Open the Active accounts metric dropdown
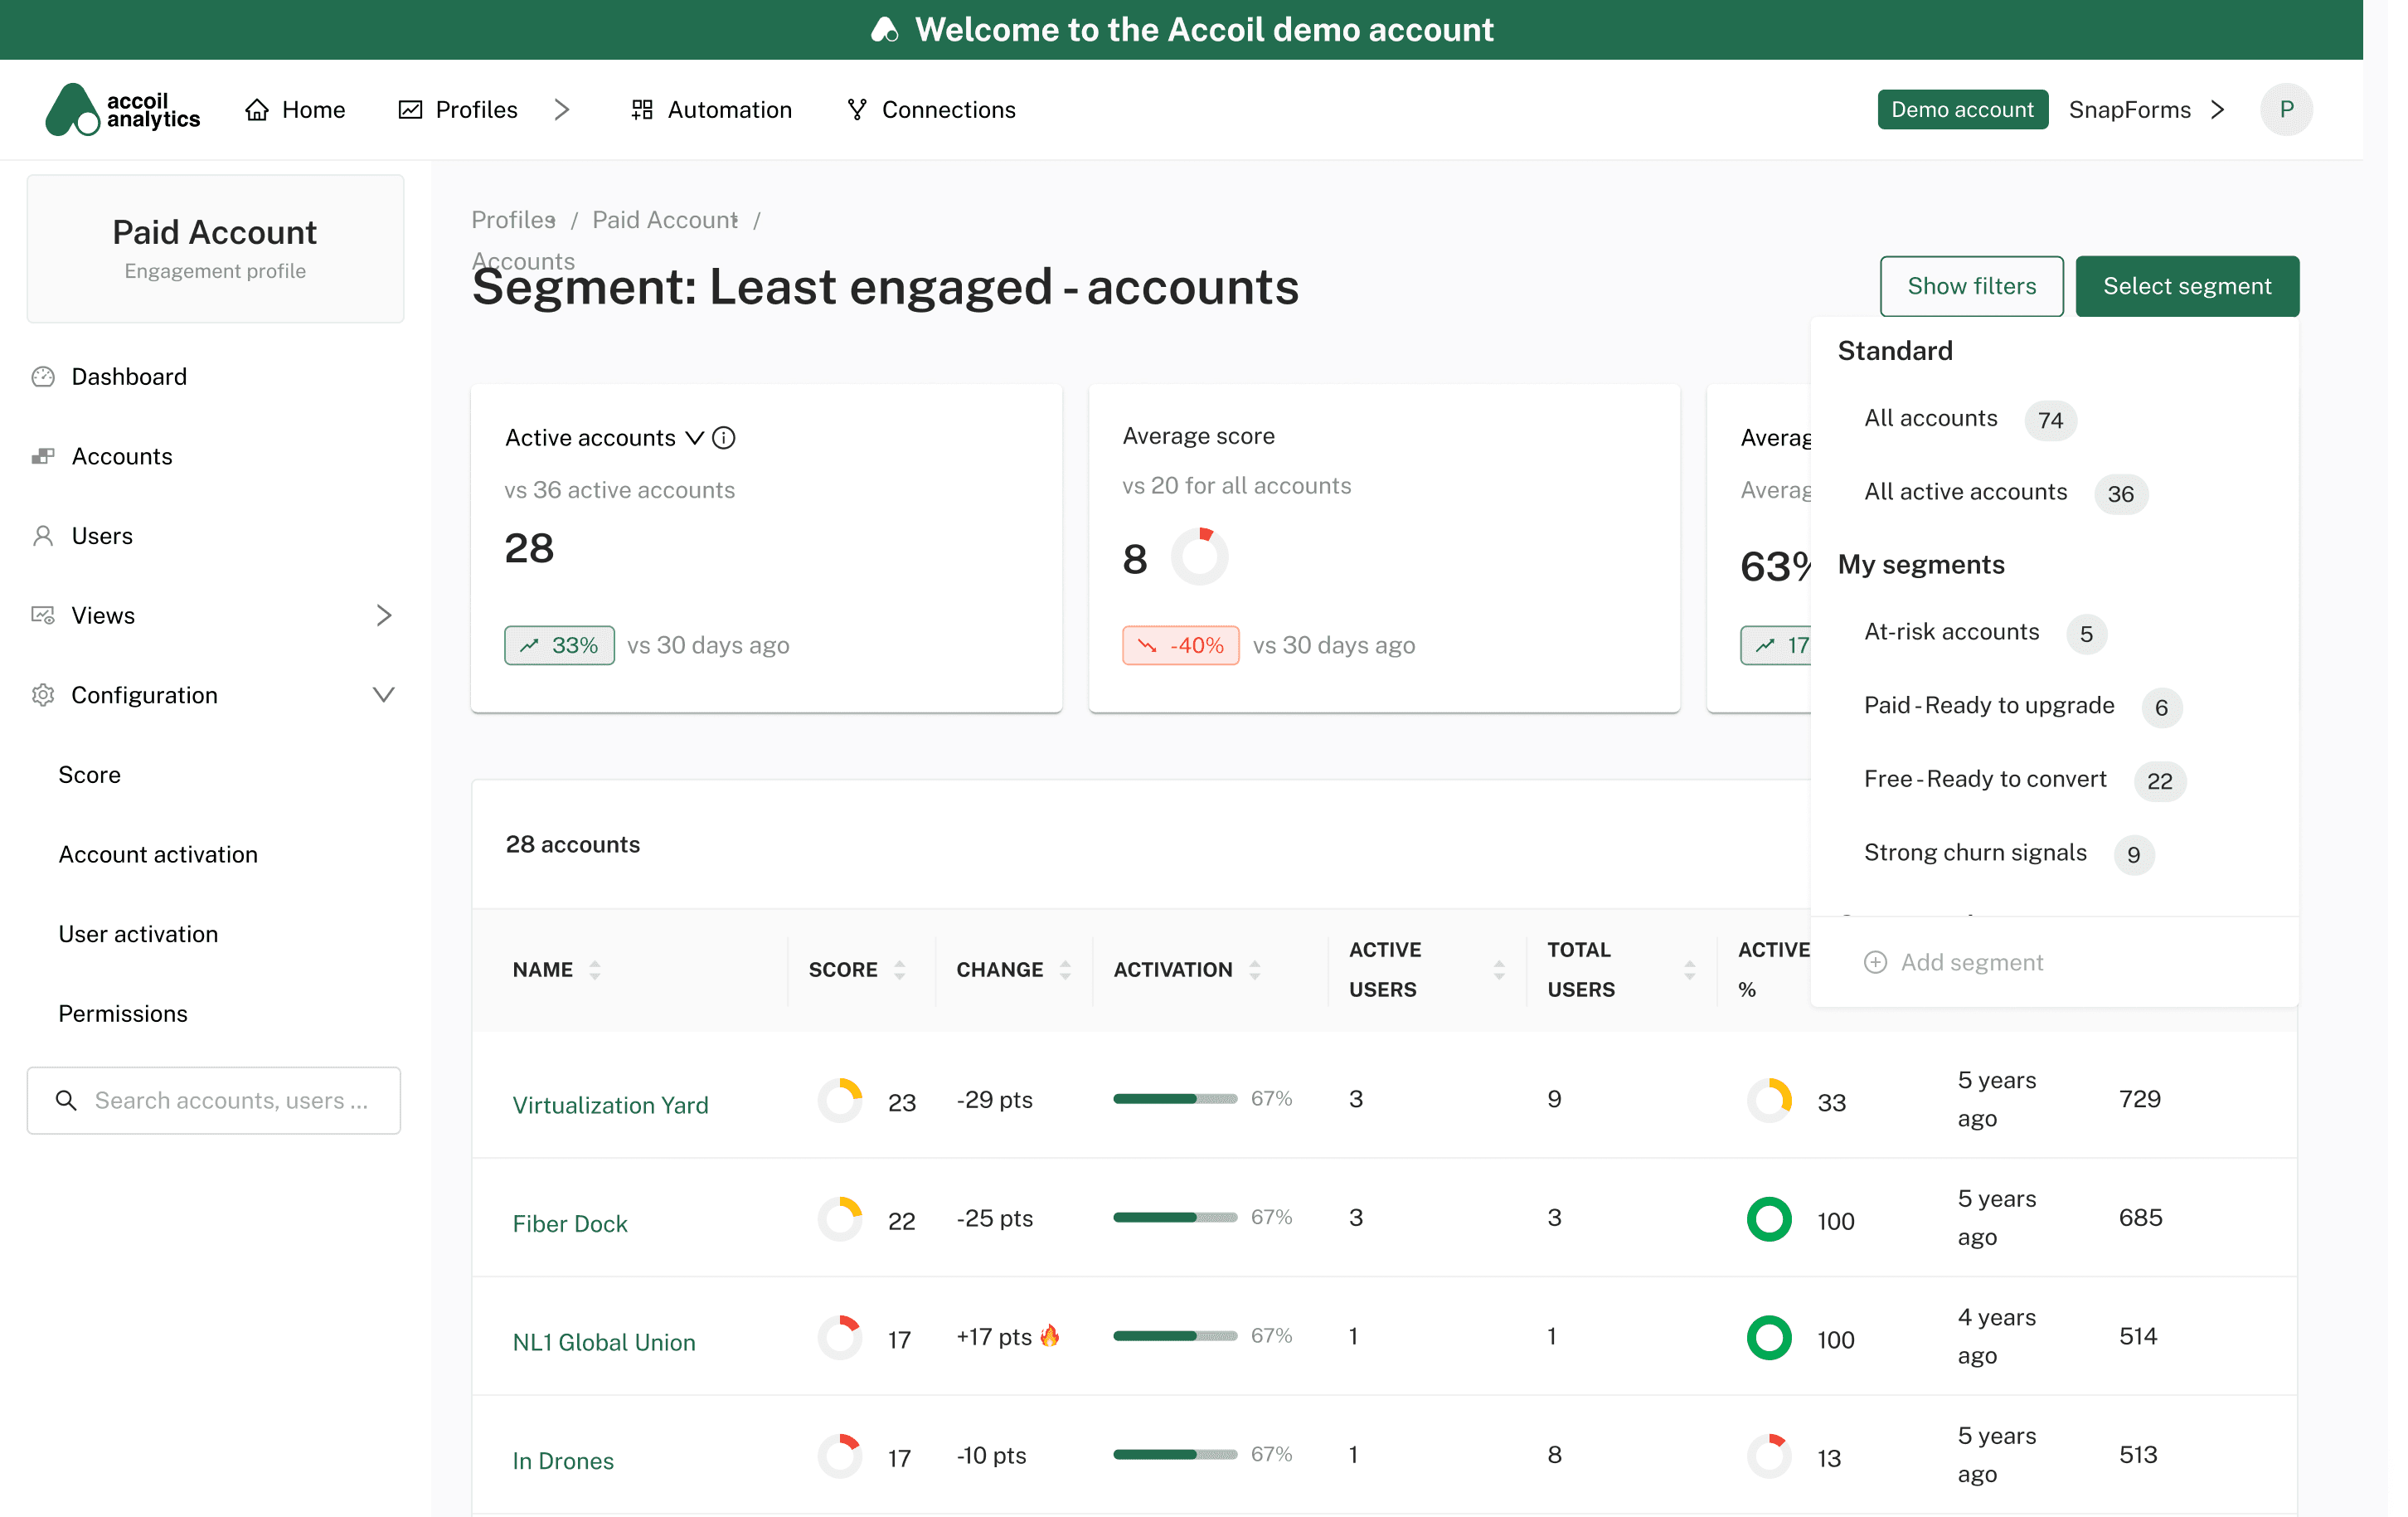This screenshot has height=1517, width=2408. [x=694, y=438]
